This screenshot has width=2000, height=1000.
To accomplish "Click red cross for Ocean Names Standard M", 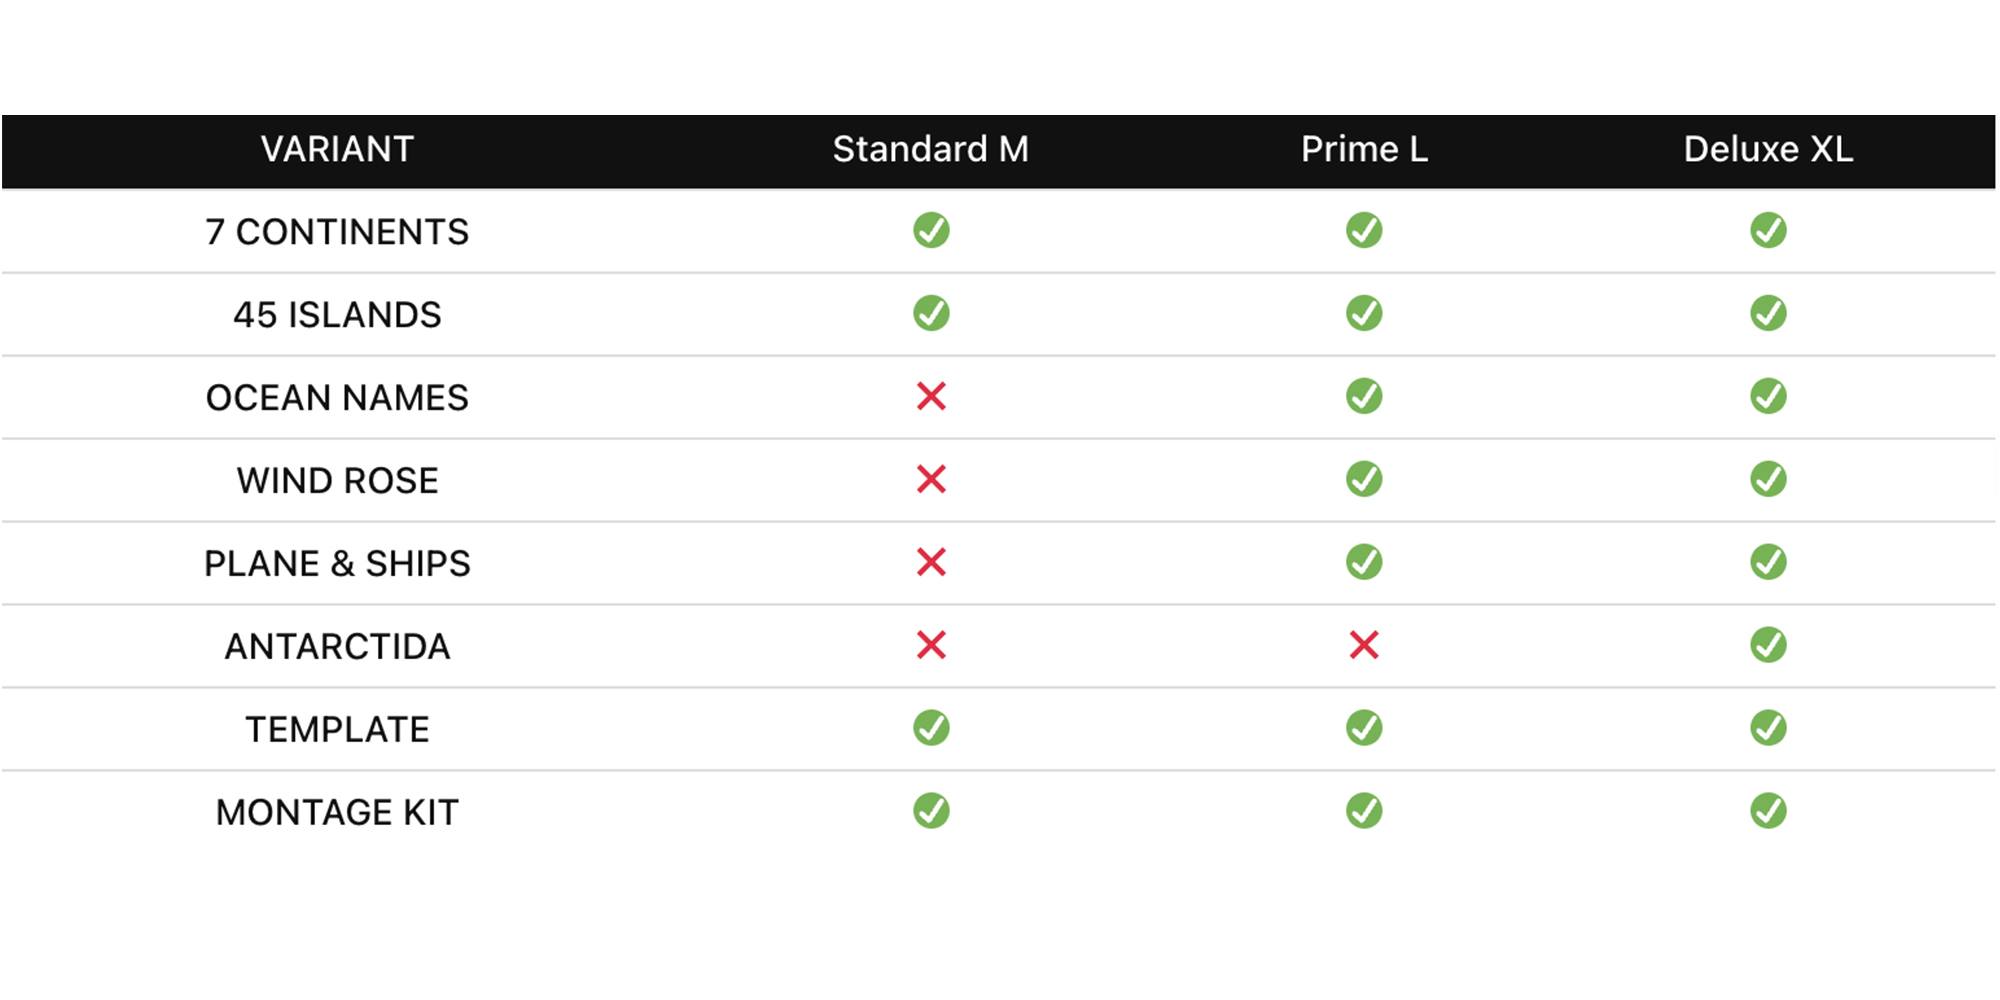I will [x=931, y=396].
